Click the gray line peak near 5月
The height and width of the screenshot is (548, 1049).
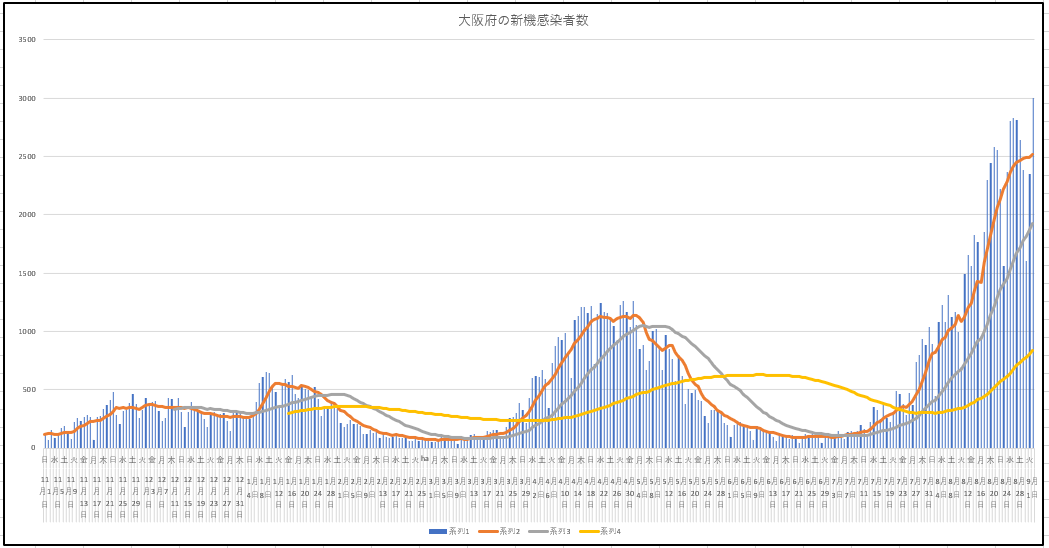pos(658,326)
